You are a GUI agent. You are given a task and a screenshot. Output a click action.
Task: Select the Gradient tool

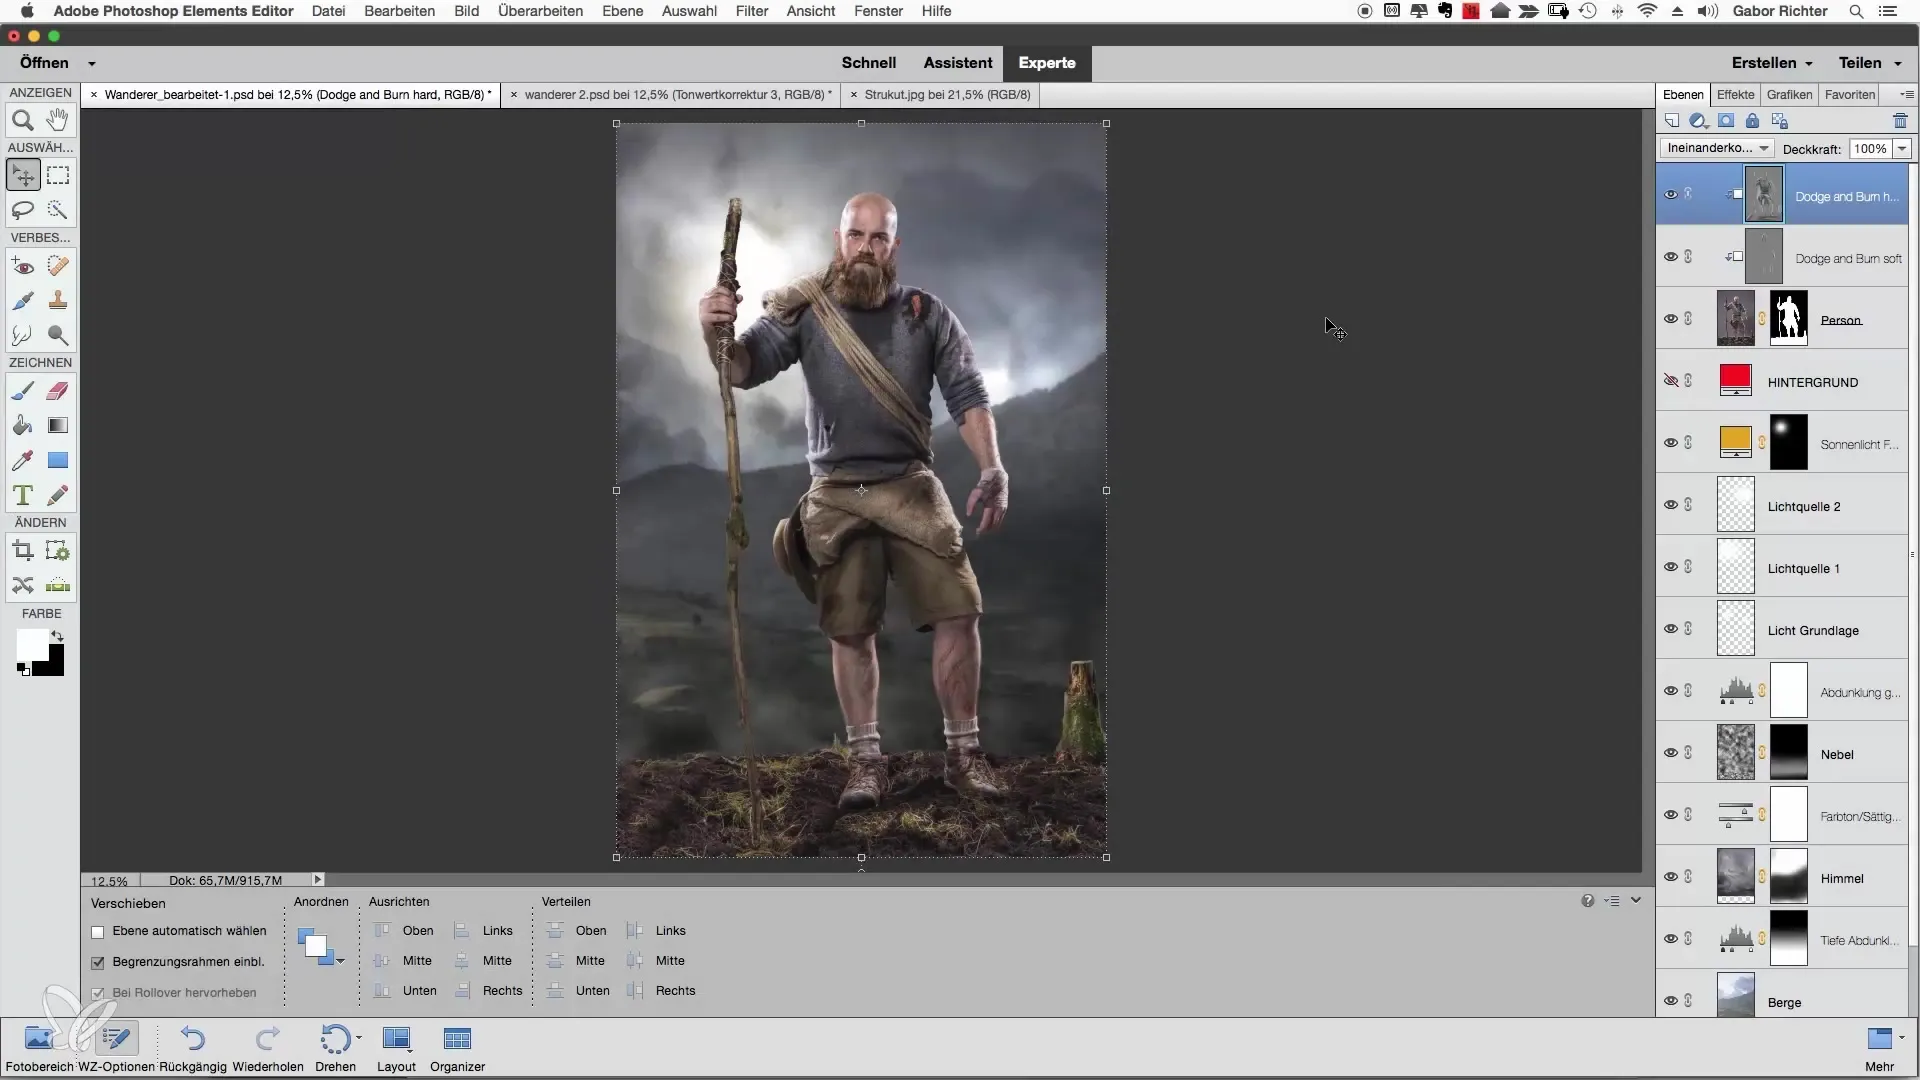pyautogui.click(x=58, y=425)
